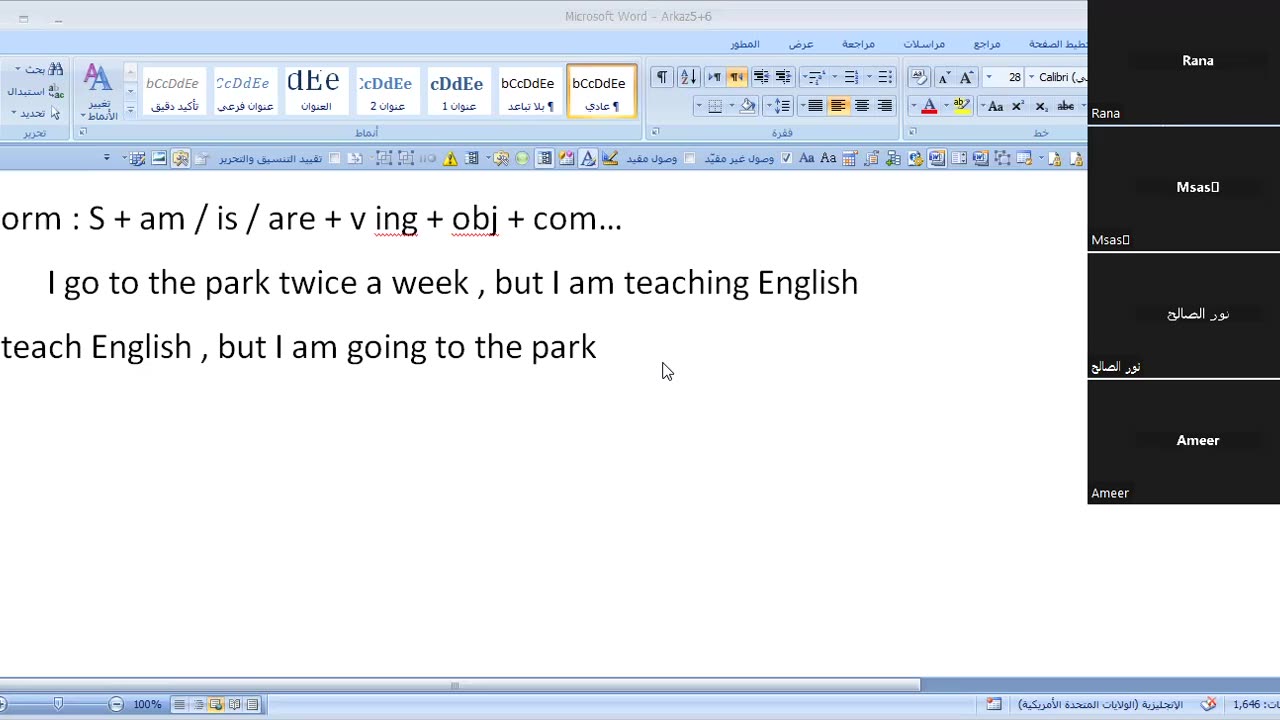Open the 'عرض' View tab
This screenshot has width=1280, height=720.
tap(801, 44)
